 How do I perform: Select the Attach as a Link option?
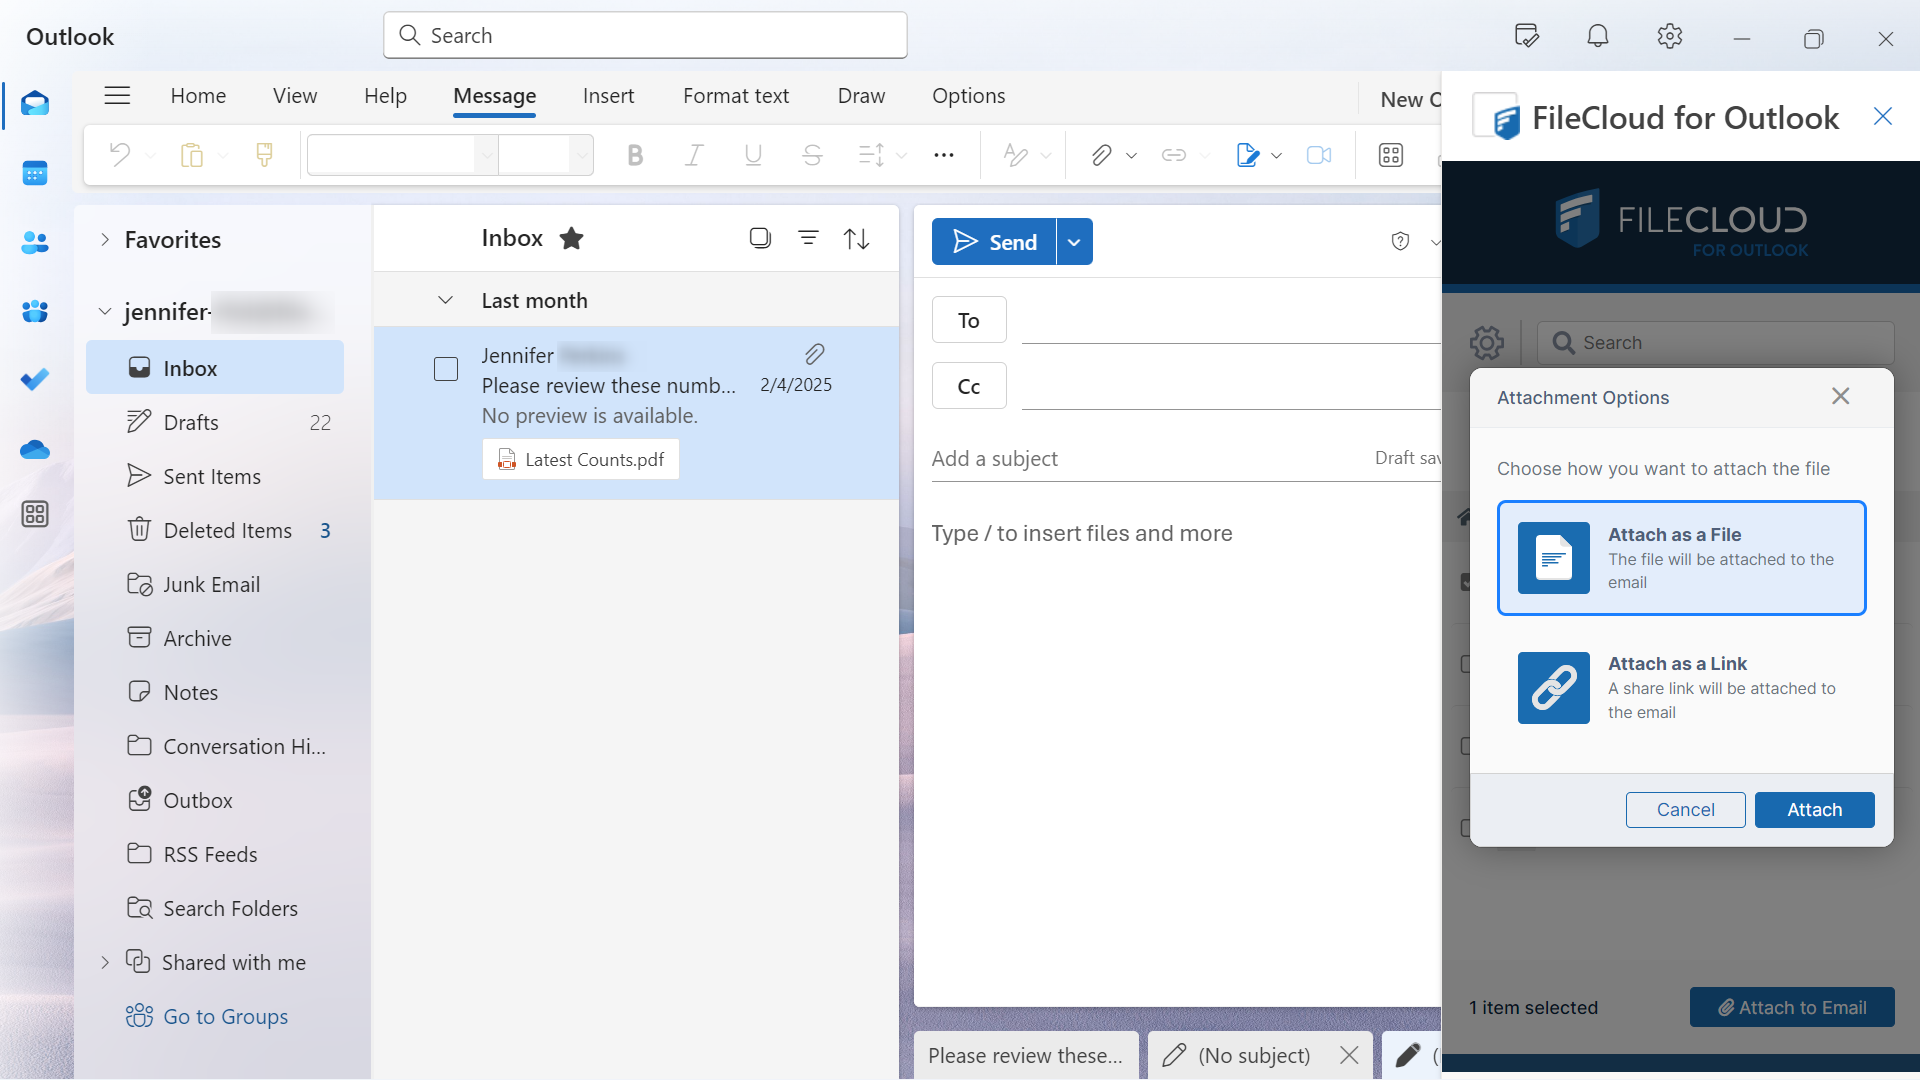point(1681,688)
